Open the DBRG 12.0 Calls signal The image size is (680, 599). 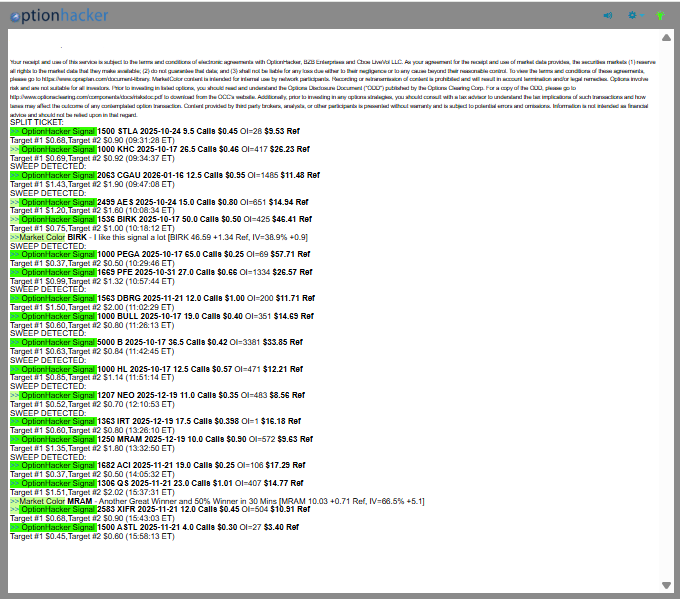pos(160,298)
